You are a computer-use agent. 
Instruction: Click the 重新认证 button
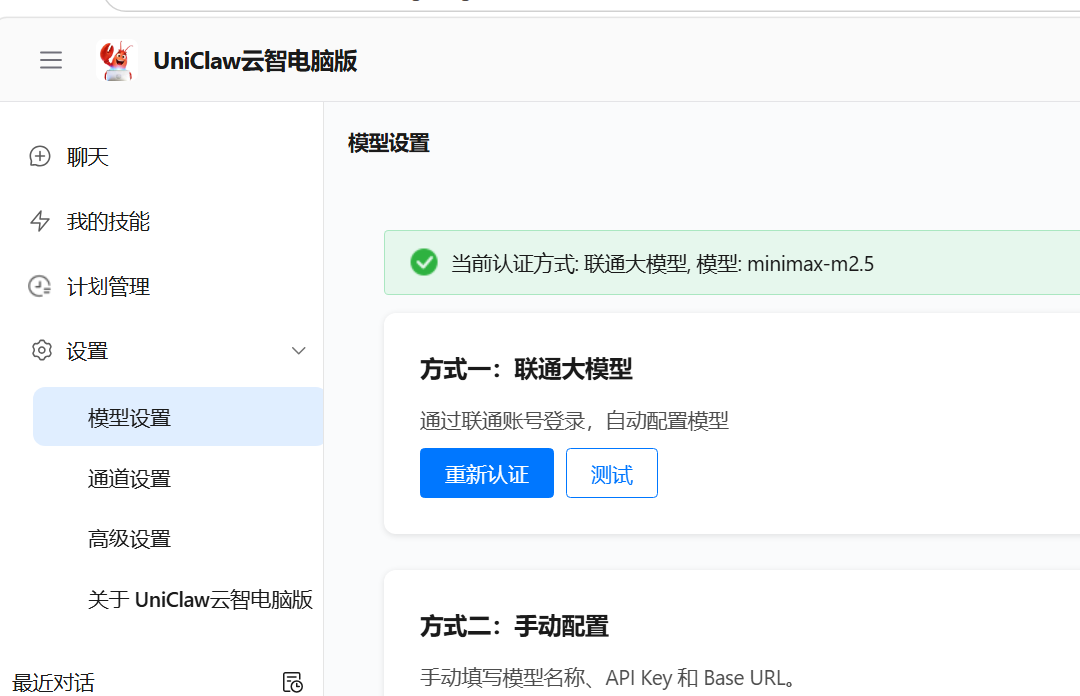click(x=487, y=472)
